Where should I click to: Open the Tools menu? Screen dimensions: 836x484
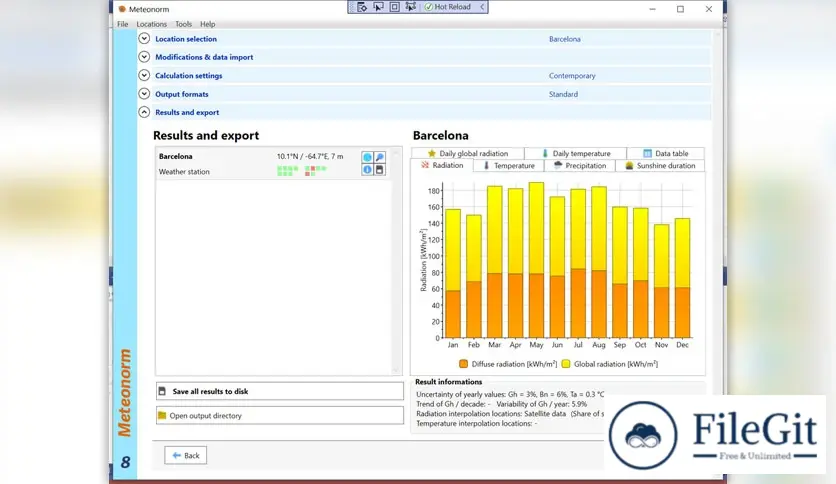[x=183, y=24]
